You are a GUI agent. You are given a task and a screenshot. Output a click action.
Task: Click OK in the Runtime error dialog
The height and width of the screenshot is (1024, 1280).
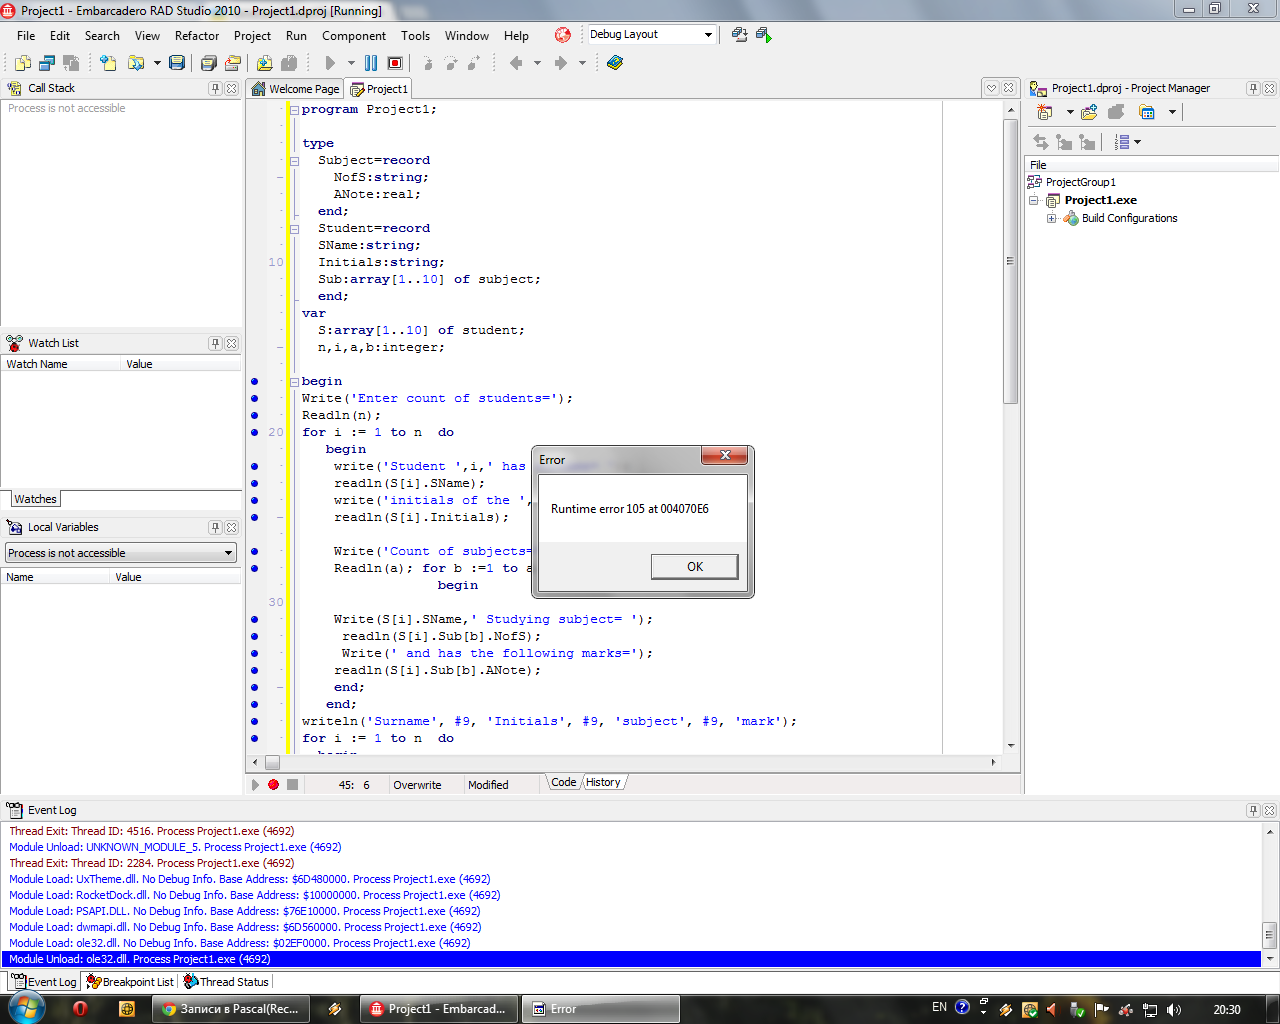point(694,567)
